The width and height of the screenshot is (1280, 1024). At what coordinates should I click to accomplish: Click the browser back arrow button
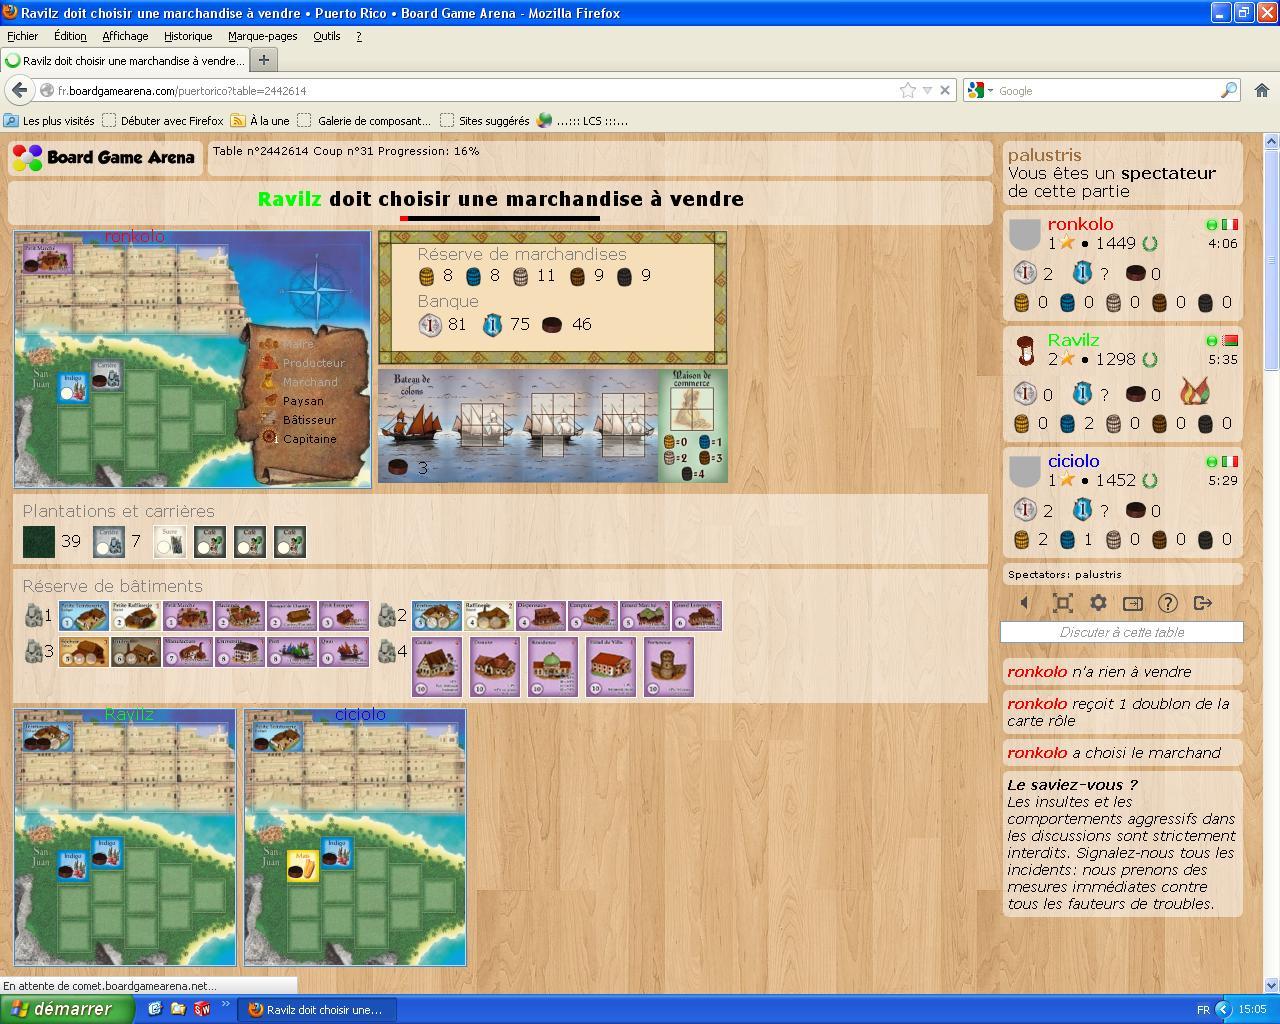[19, 90]
